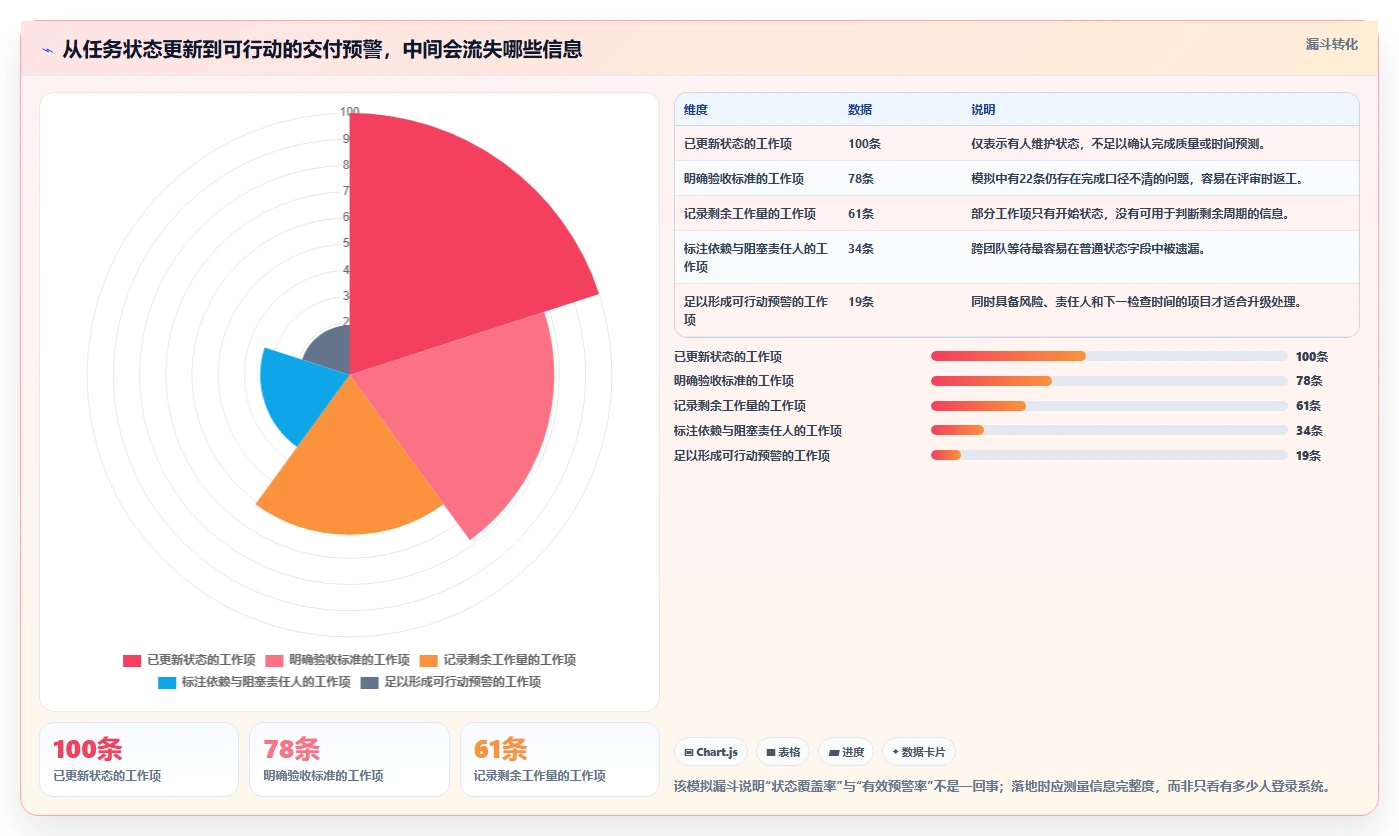Open the 78条 data card
The image size is (1399, 836).
tap(349, 760)
